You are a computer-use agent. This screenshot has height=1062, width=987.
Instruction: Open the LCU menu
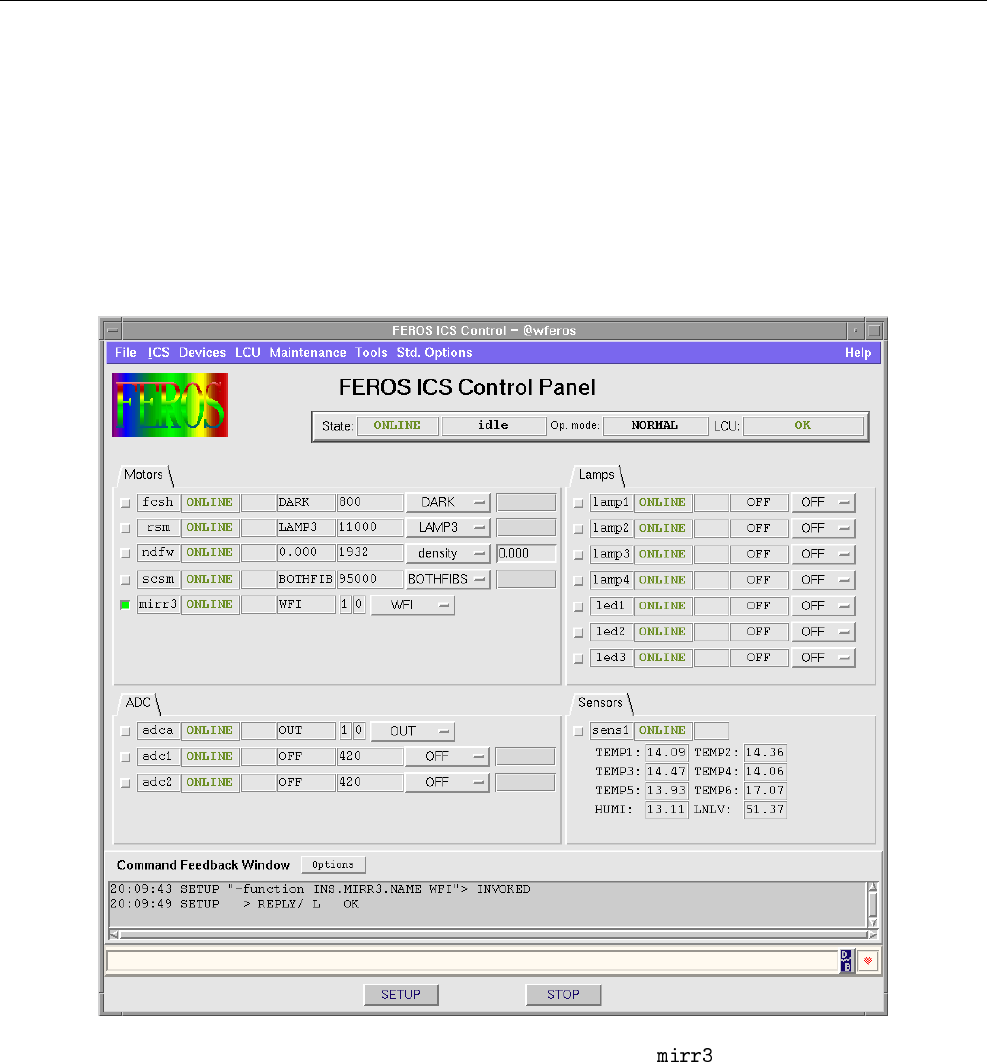[247, 352]
